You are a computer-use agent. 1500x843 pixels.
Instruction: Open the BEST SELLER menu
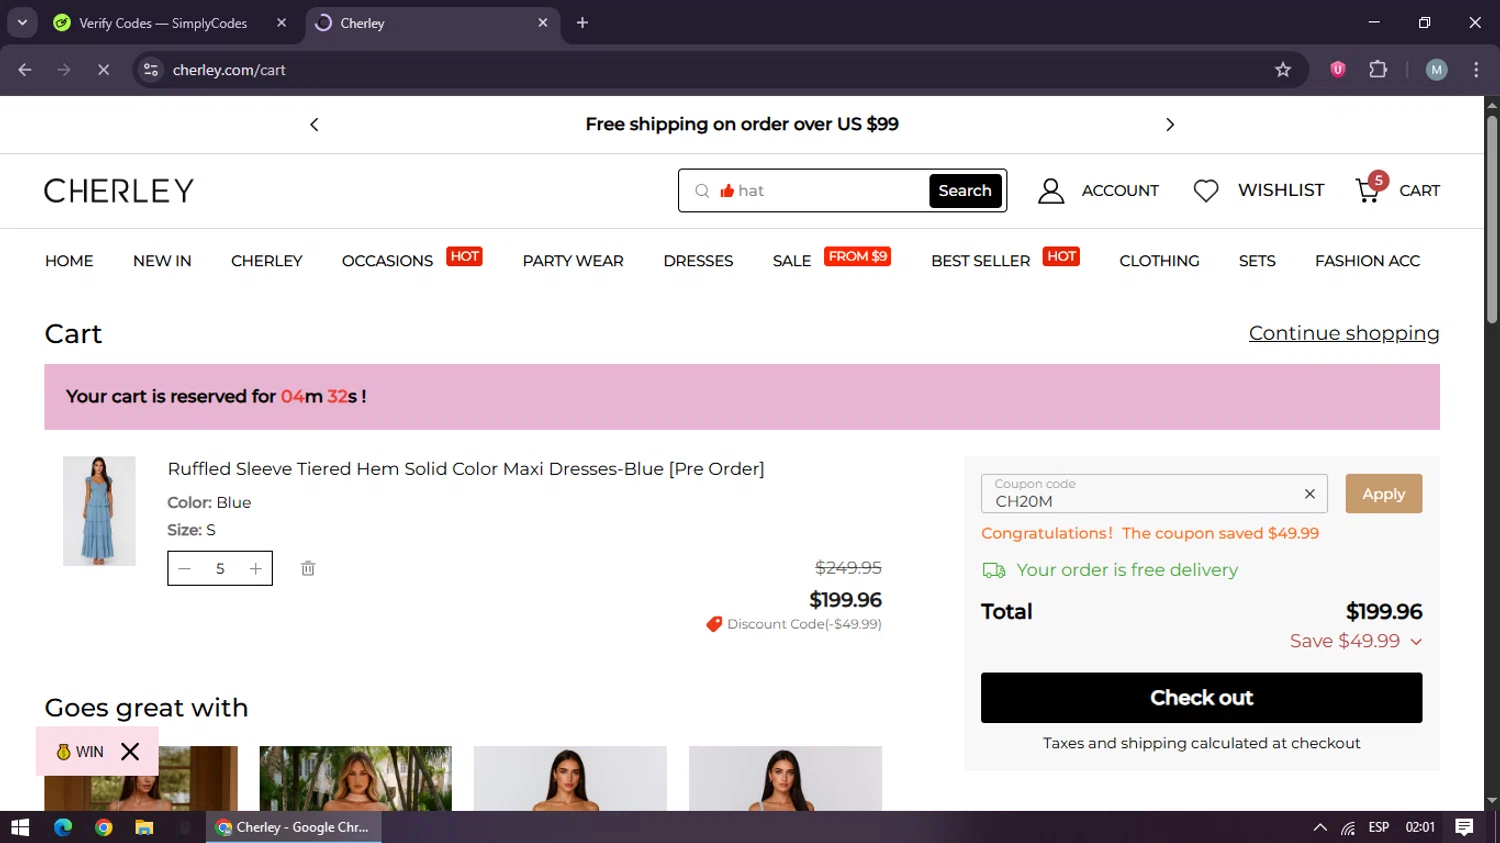coord(980,261)
